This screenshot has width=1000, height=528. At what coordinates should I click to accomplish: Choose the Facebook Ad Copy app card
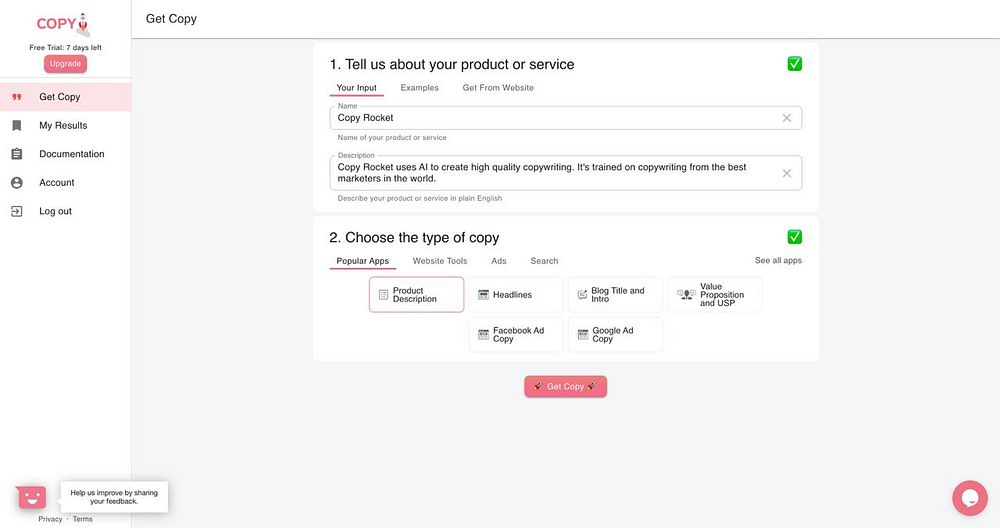[x=516, y=335]
